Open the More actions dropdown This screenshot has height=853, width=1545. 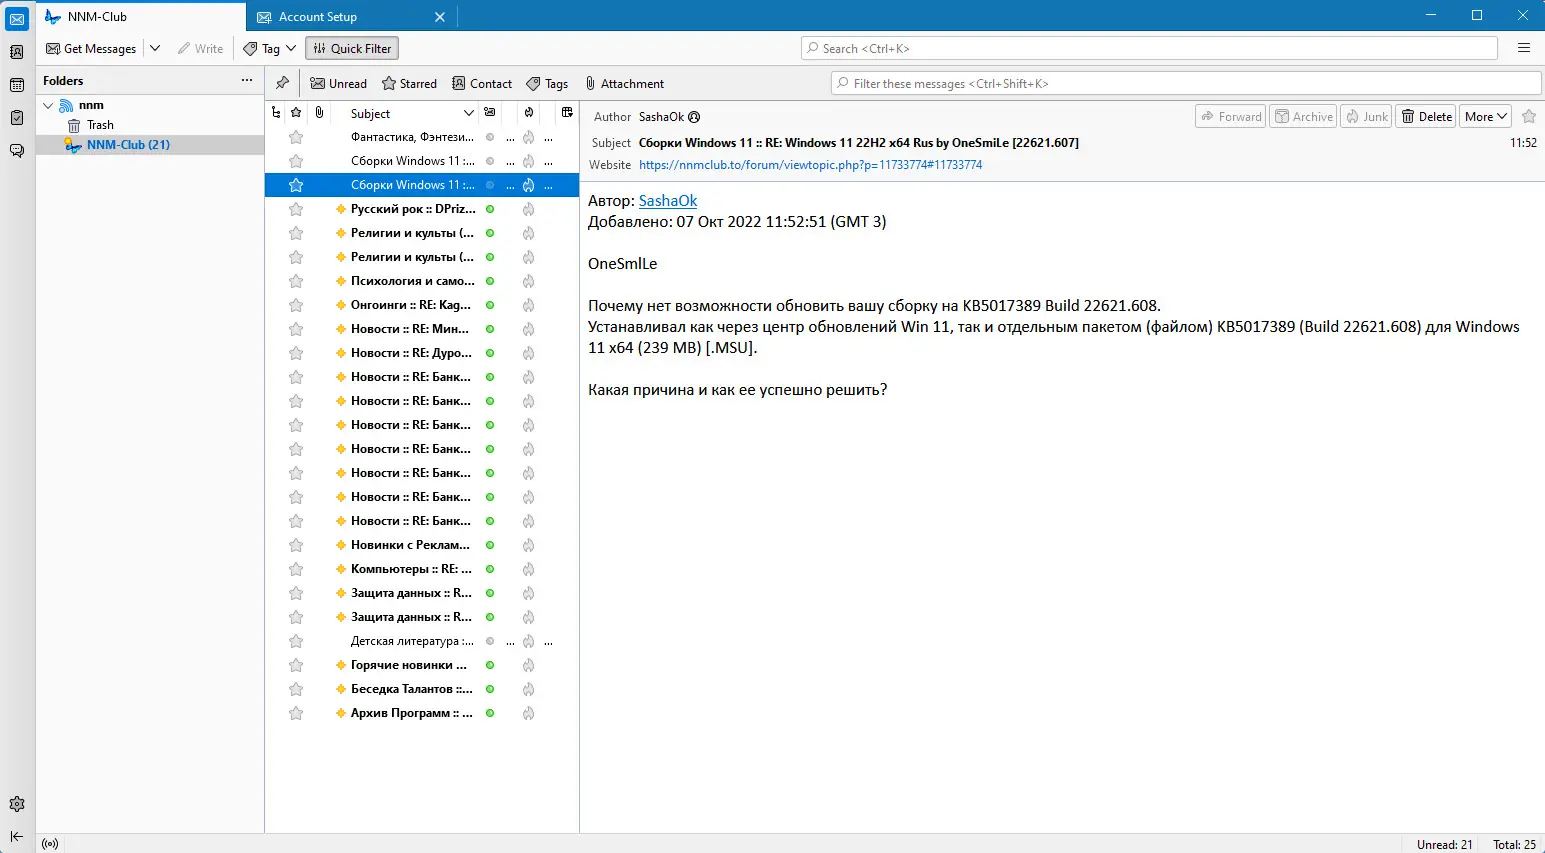point(1486,117)
